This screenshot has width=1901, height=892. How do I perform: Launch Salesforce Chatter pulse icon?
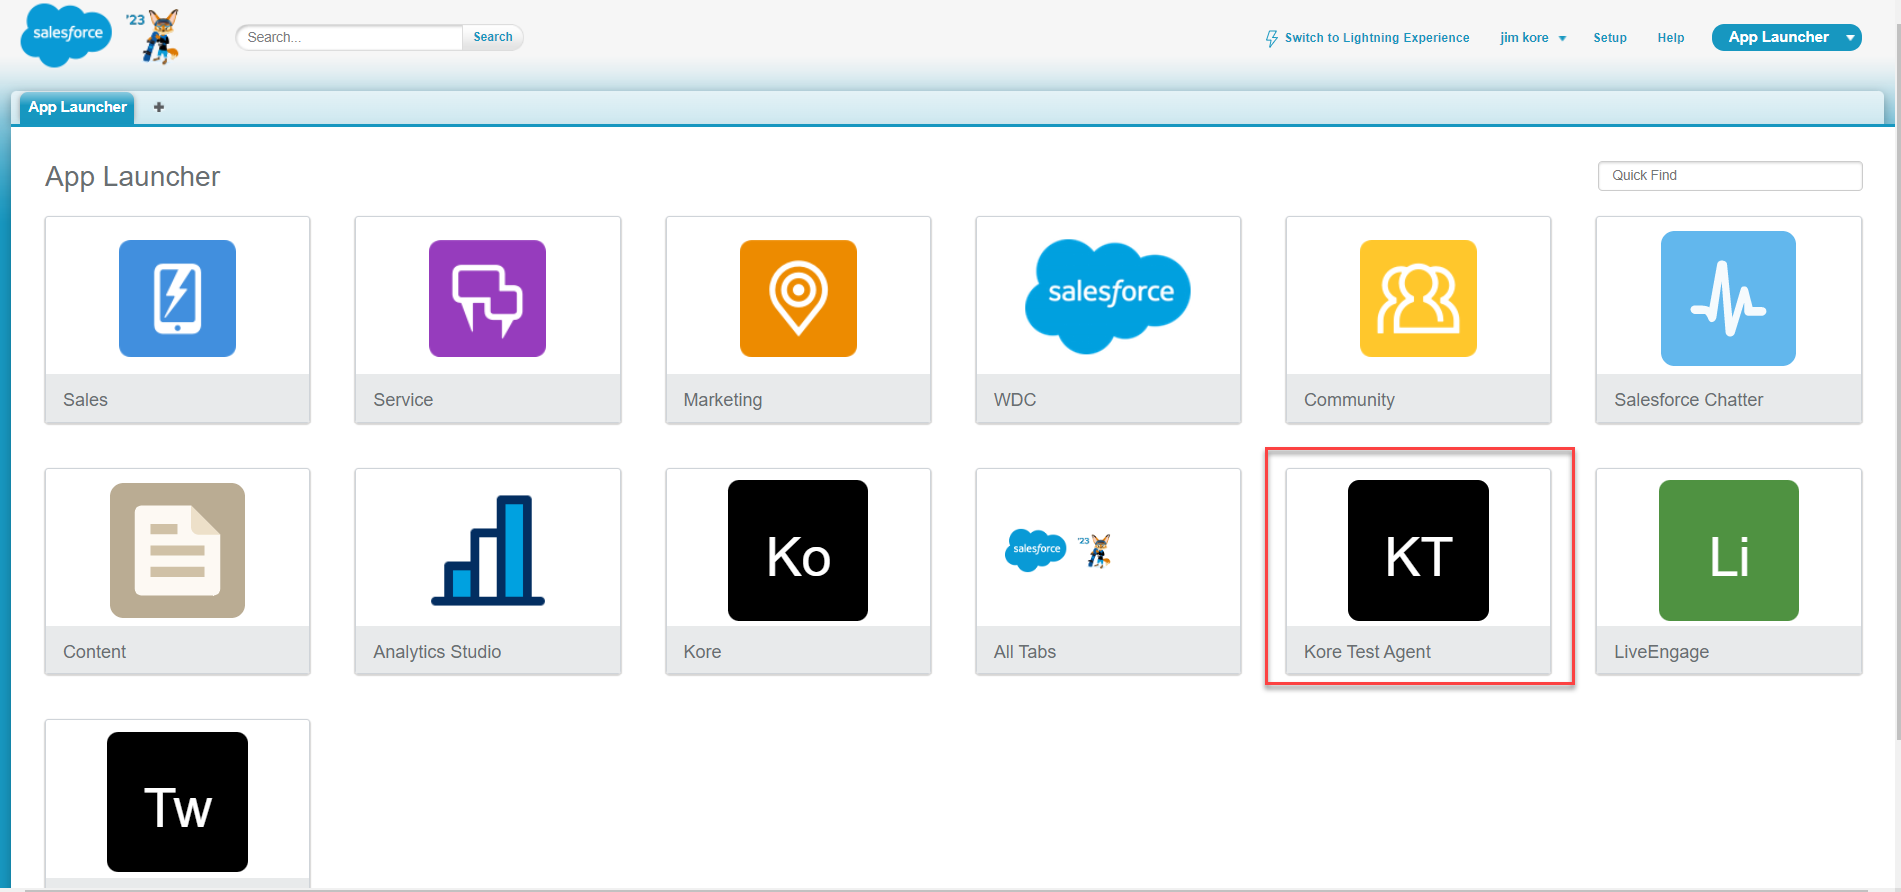click(x=1728, y=298)
